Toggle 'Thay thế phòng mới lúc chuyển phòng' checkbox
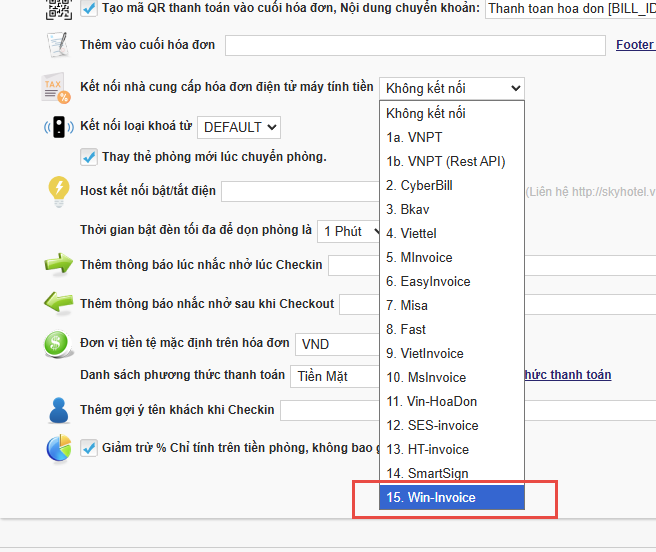 [88, 157]
